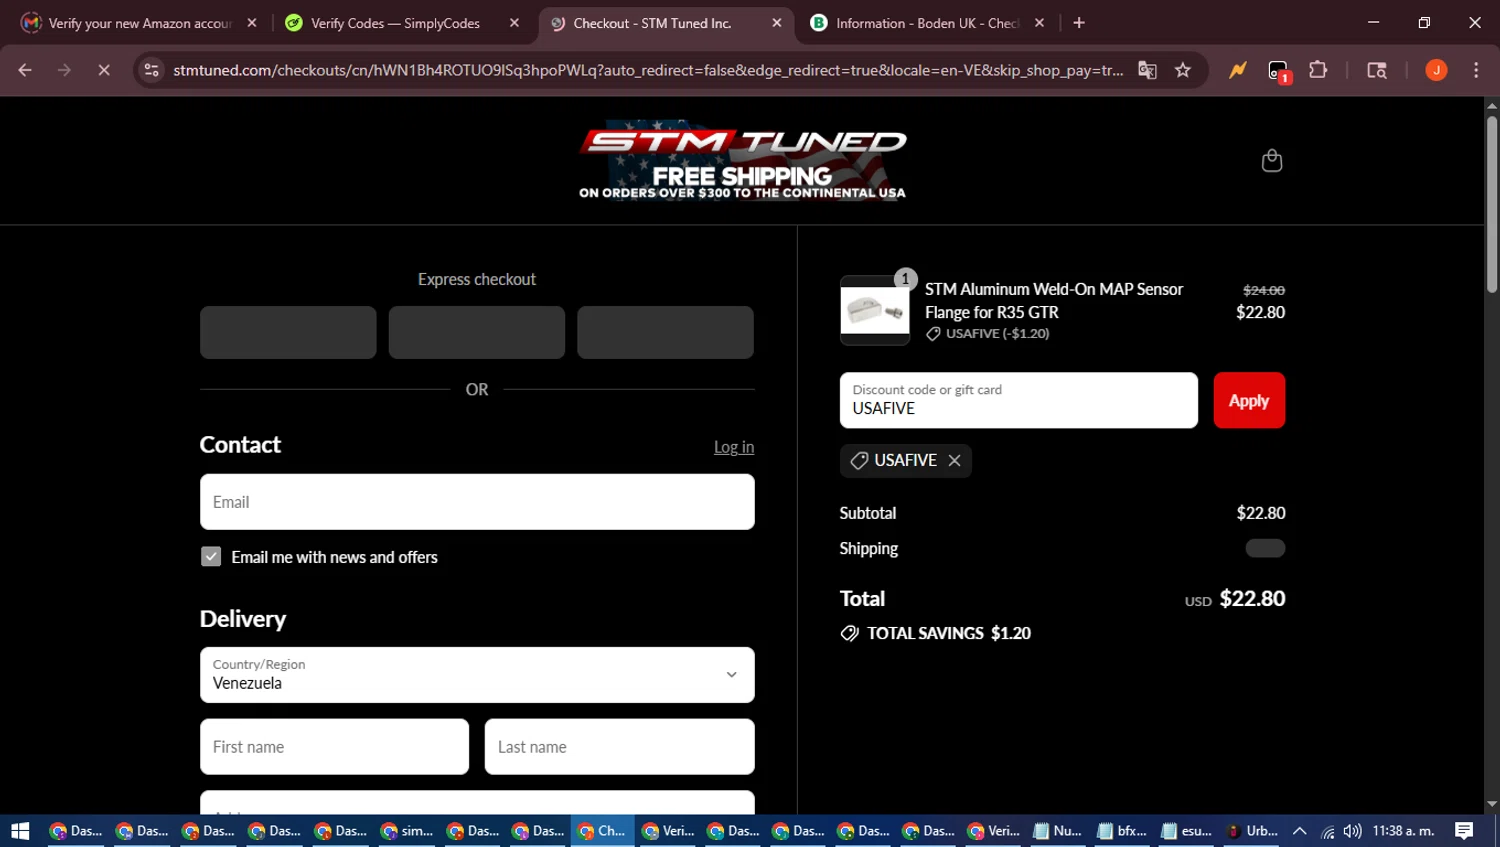Remove the applied USAFIVE discount tag
1500x847 pixels.
click(x=955, y=460)
